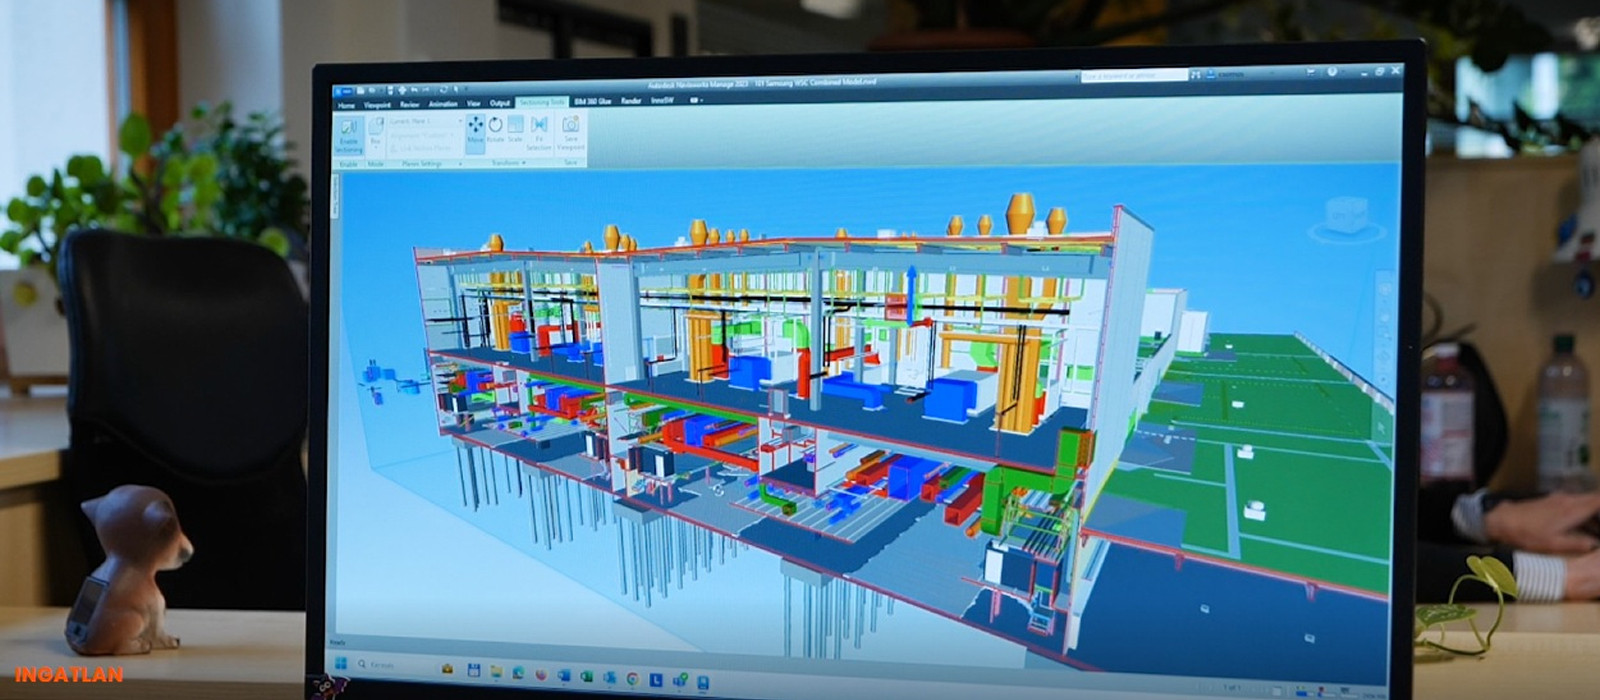Select the Move transform tool

pos(475,131)
